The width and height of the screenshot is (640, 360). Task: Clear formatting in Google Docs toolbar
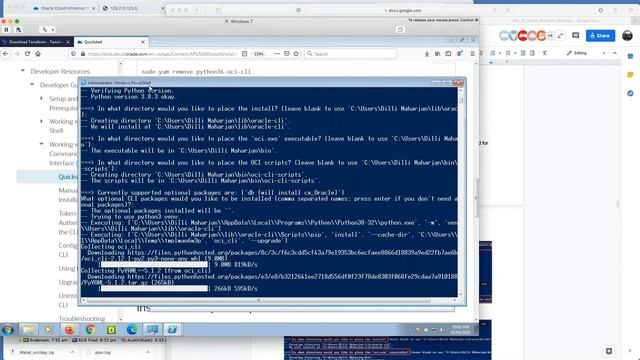[x=544, y=53]
